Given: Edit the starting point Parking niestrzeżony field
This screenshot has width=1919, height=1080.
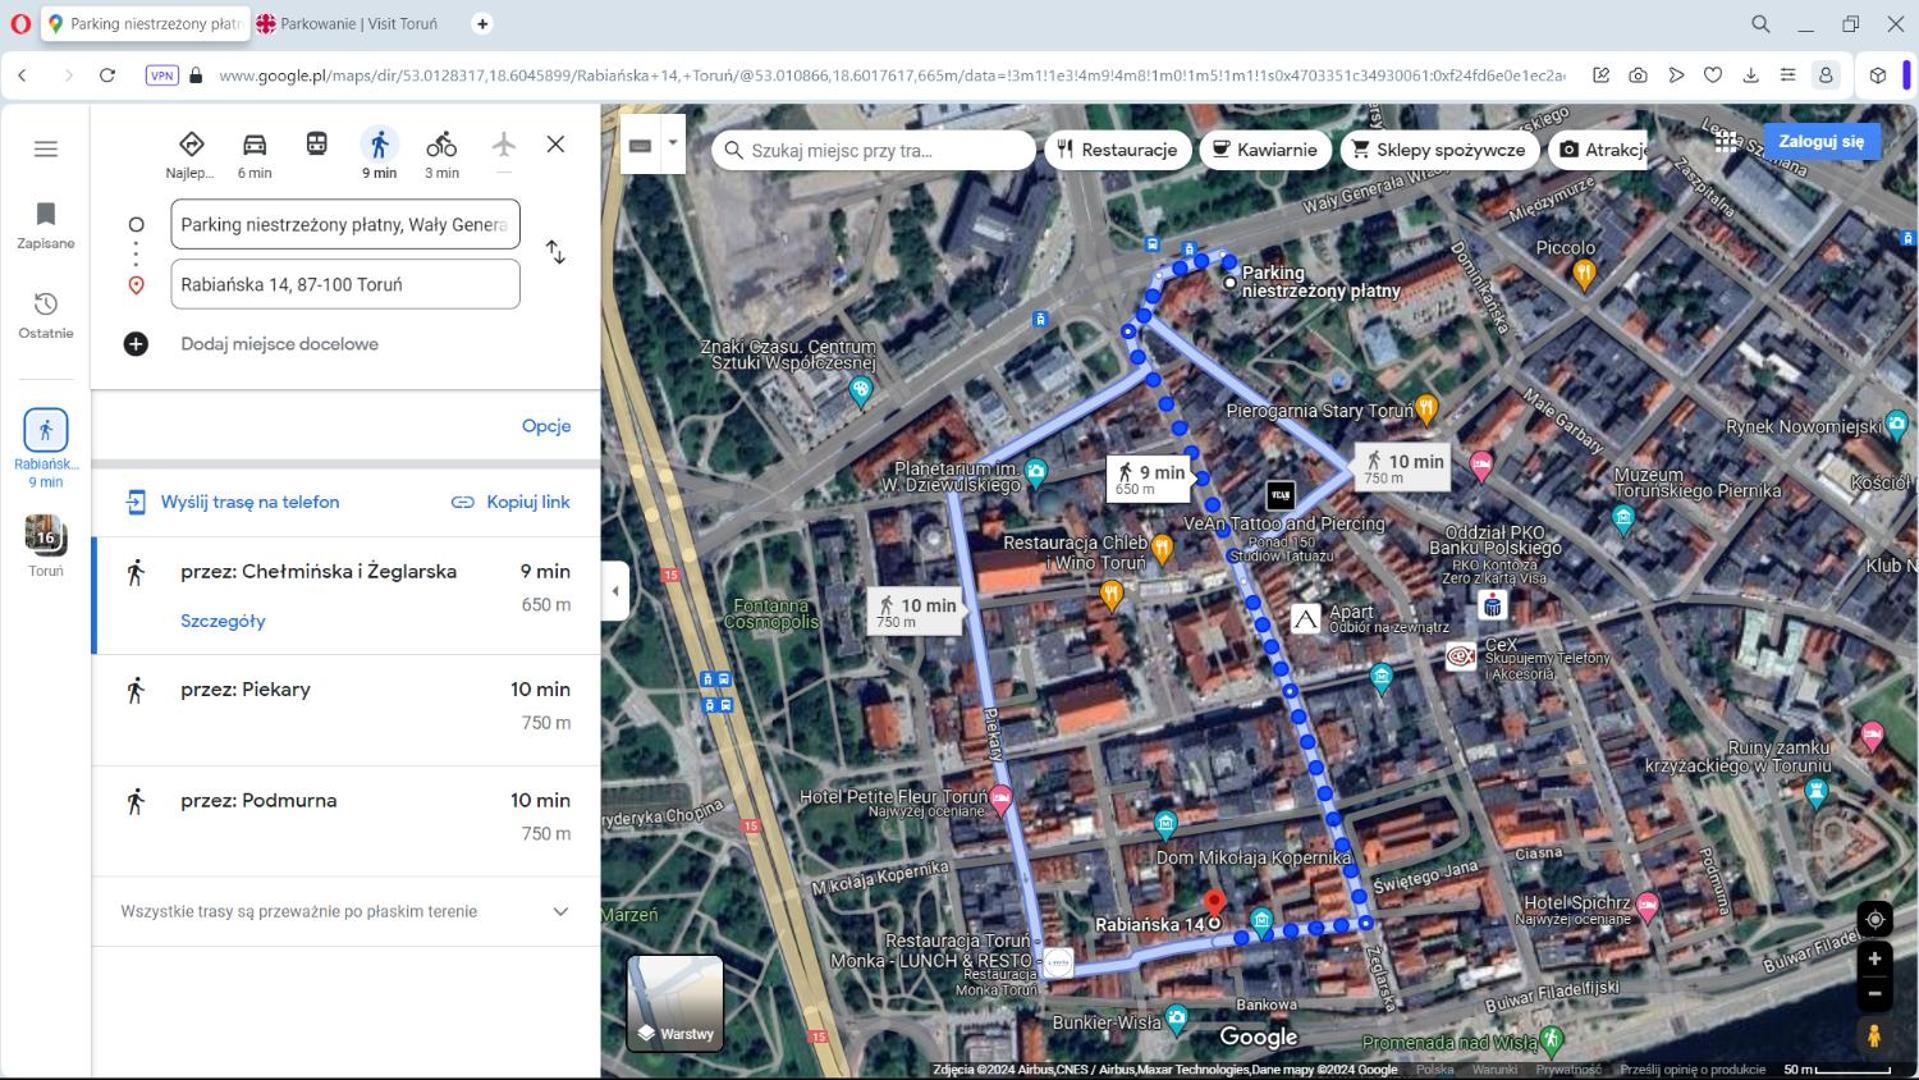Looking at the screenshot, I should coord(345,224).
